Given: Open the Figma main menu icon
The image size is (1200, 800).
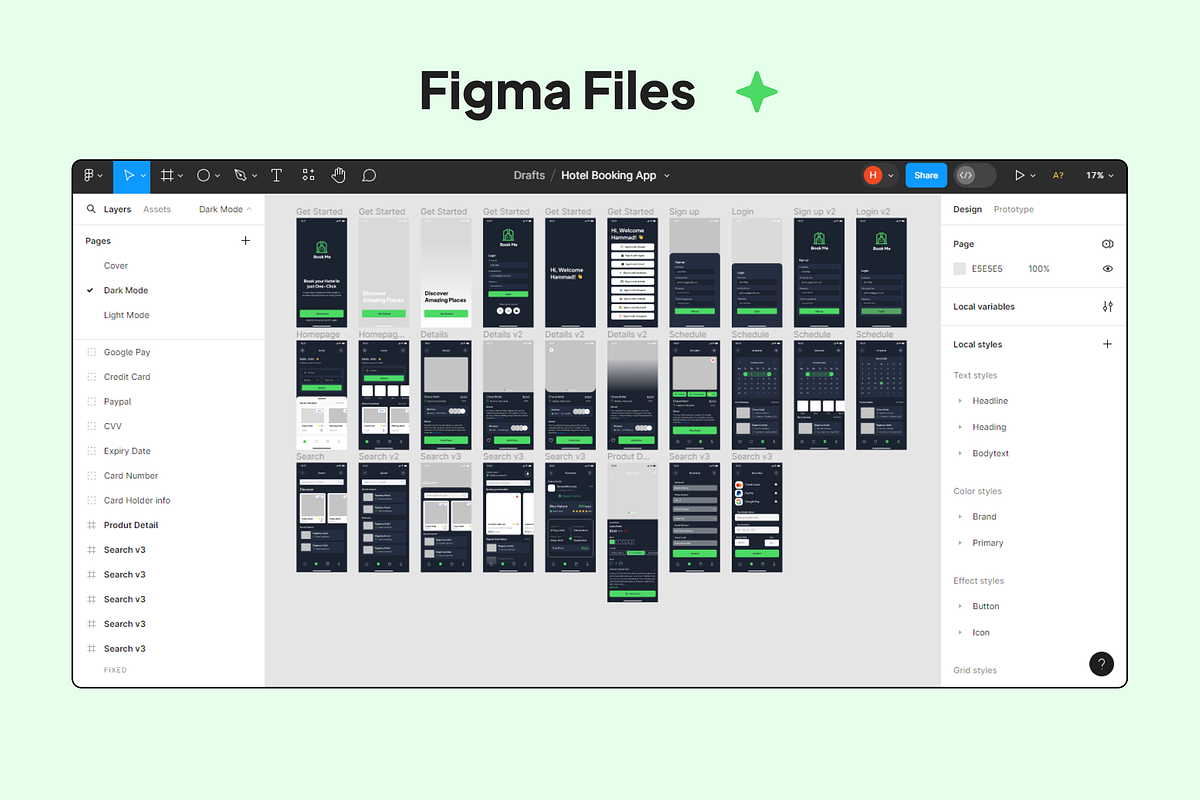Looking at the screenshot, I should pos(89,175).
